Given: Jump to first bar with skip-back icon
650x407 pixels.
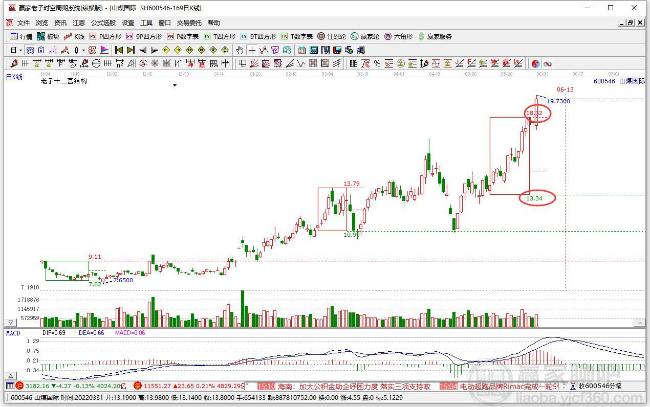Looking at the screenshot, I should [119, 50].
